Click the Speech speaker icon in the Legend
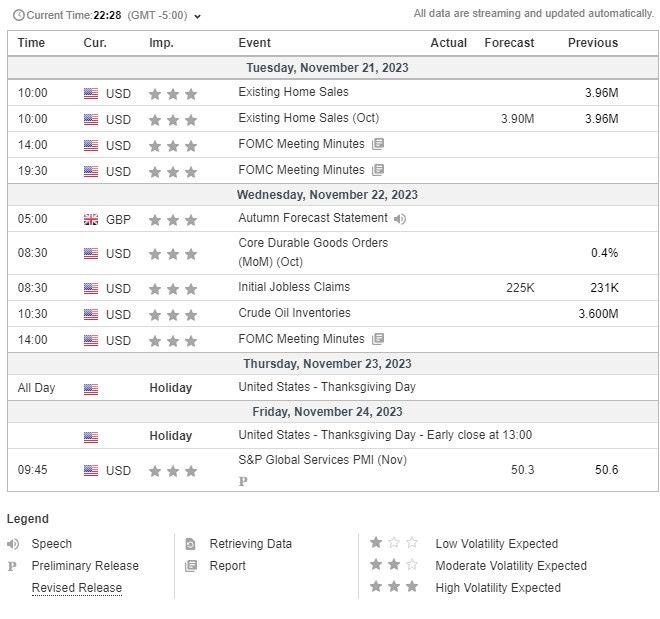The height and width of the screenshot is (619, 660). click(13, 544)
